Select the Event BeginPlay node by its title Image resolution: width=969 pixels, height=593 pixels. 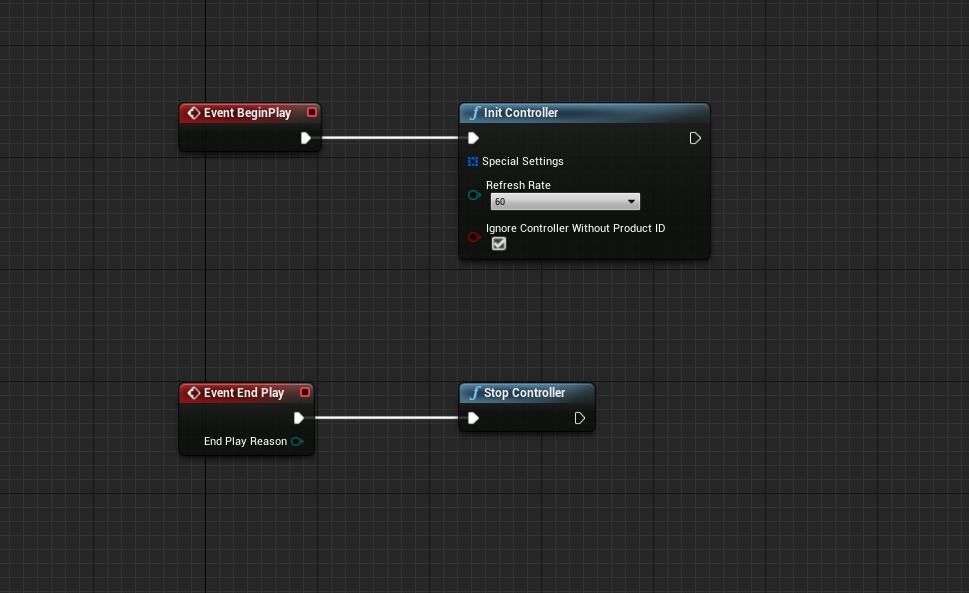coord(247,113)
